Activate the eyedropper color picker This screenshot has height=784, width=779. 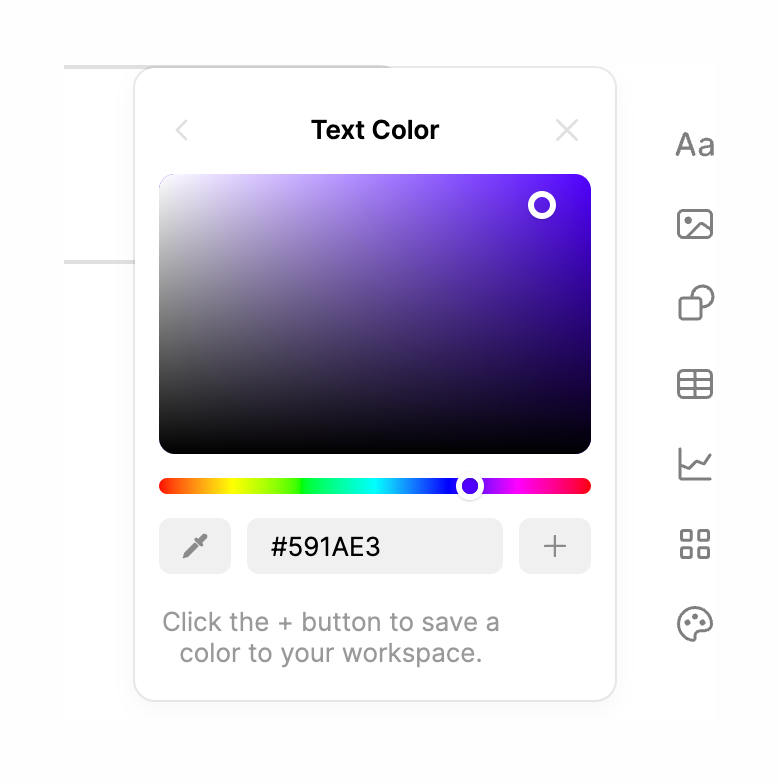click(195, 546)
